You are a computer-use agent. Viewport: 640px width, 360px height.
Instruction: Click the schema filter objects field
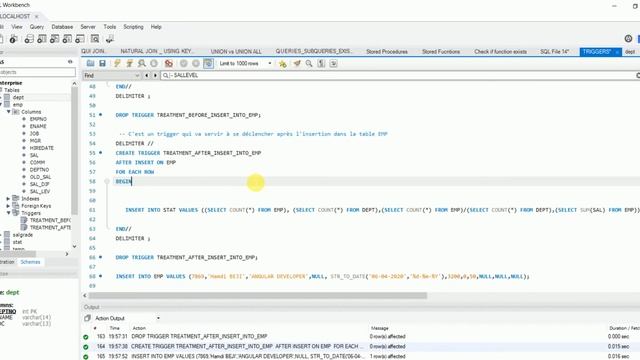pos(38,72)
